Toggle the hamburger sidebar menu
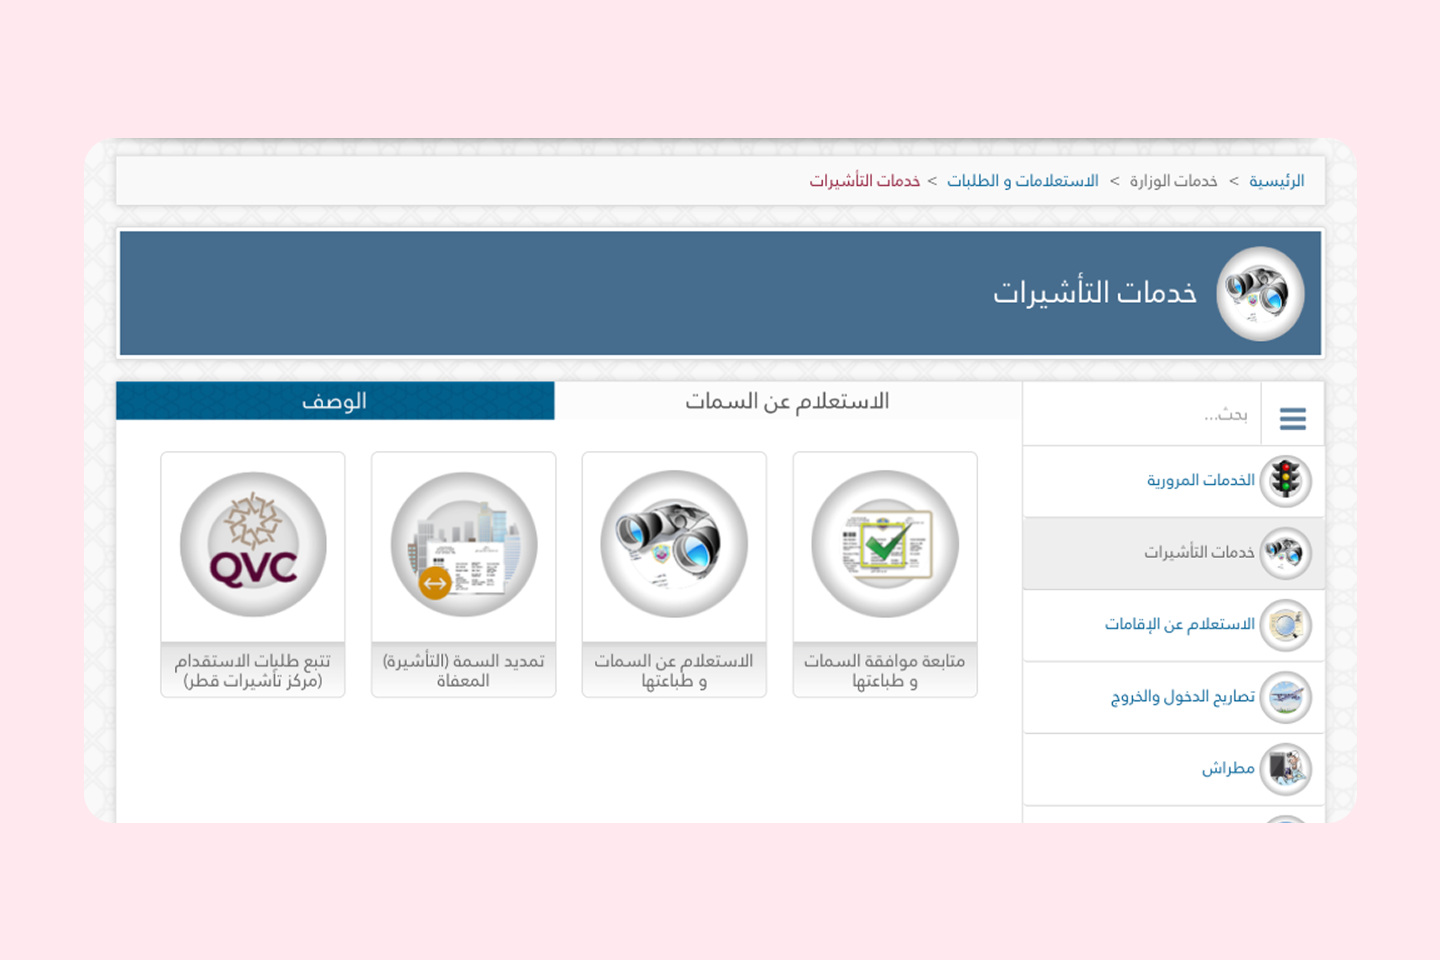This screenshot has width=1440, height=960. (1293, 418)
